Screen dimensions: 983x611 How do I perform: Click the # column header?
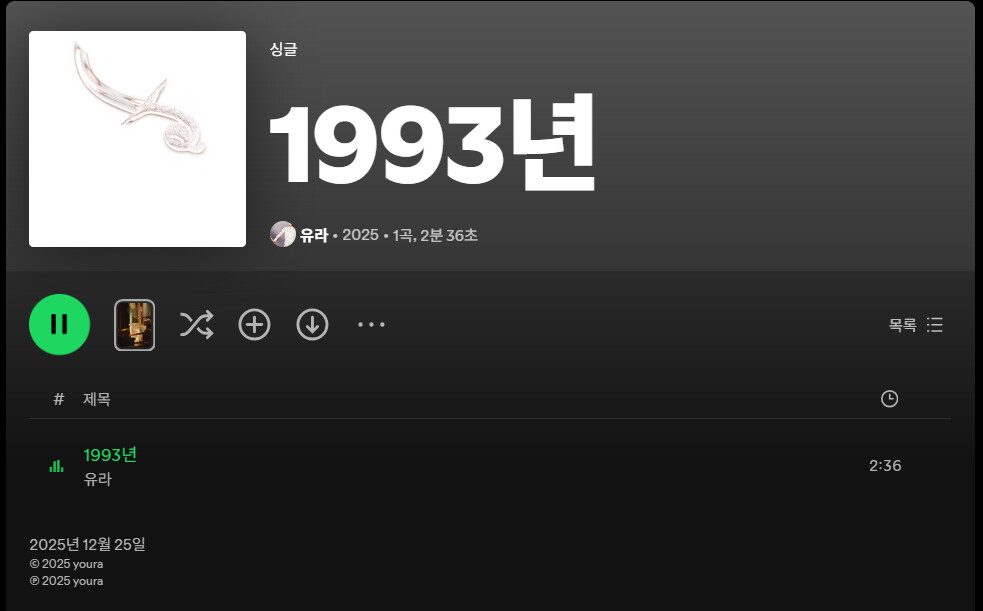coord(59,399)
